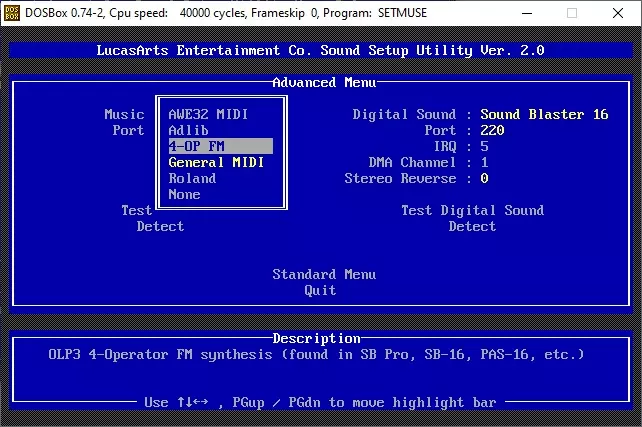This screenshot has height=427, width=642.
Task: Click the highlight bar usage hint
Action: [320, 402]
